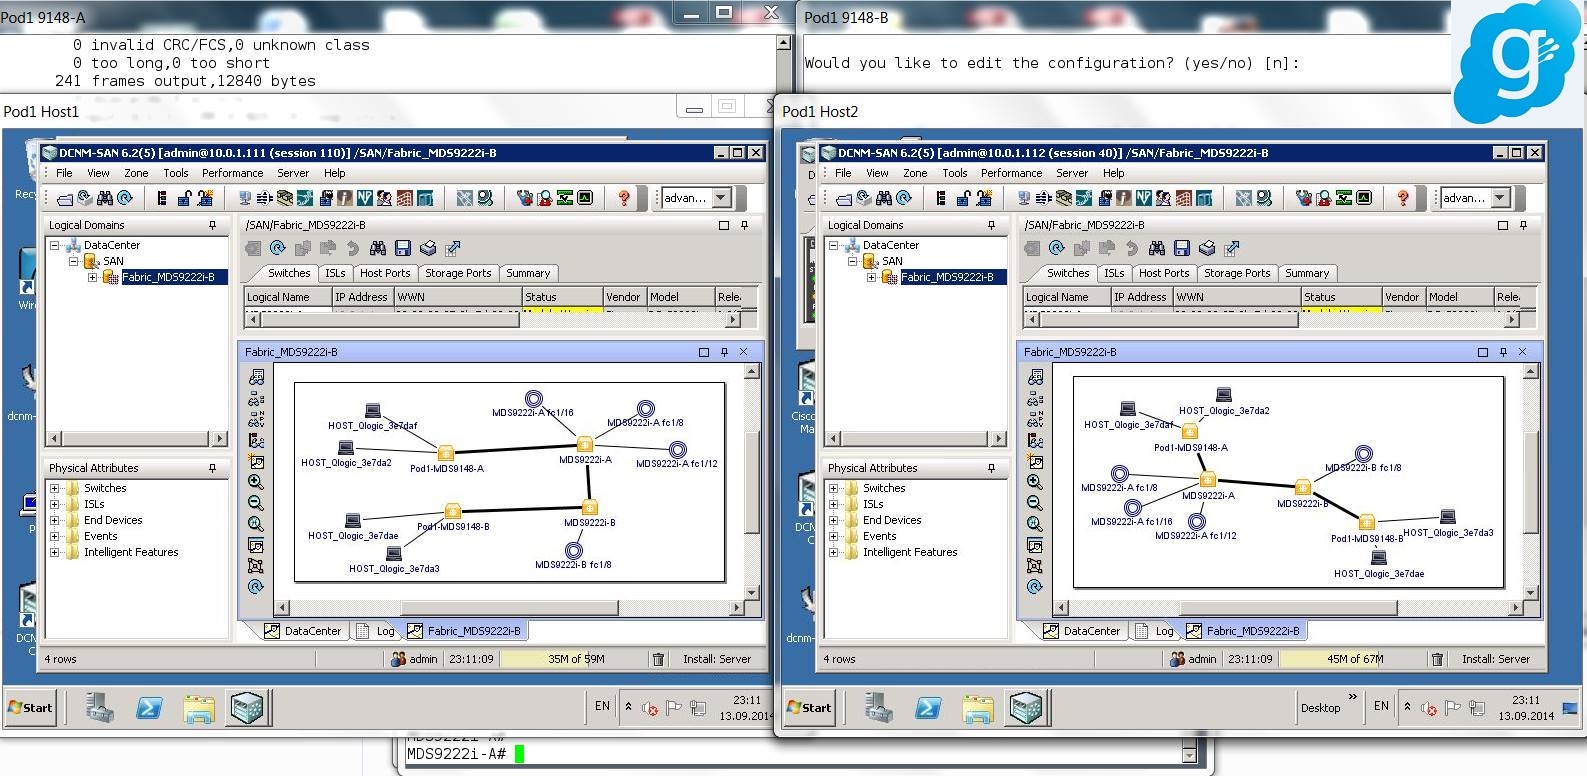Click the NP icon in Host1 toolbar

click(x=364, y=198)
